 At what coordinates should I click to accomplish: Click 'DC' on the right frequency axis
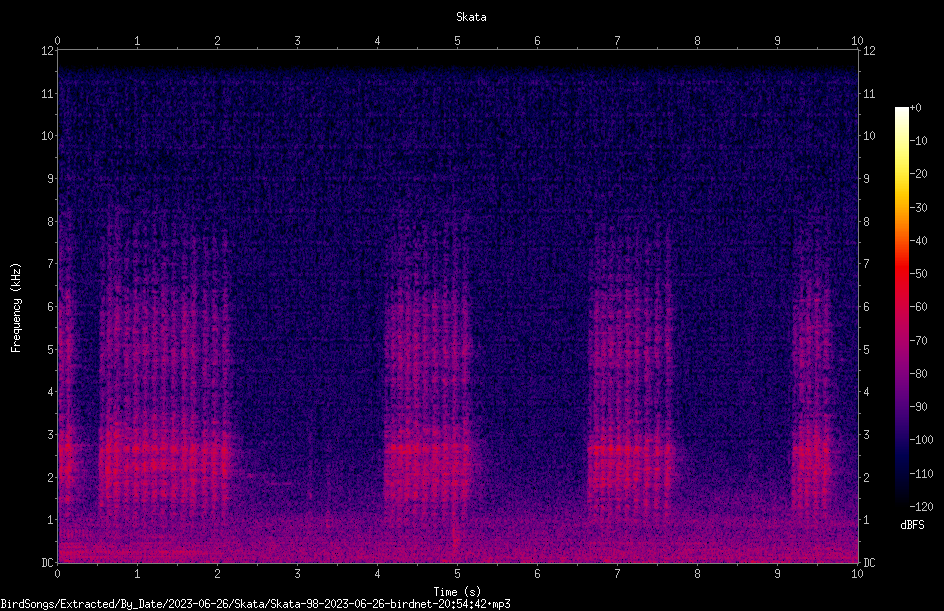click(869, 563)
